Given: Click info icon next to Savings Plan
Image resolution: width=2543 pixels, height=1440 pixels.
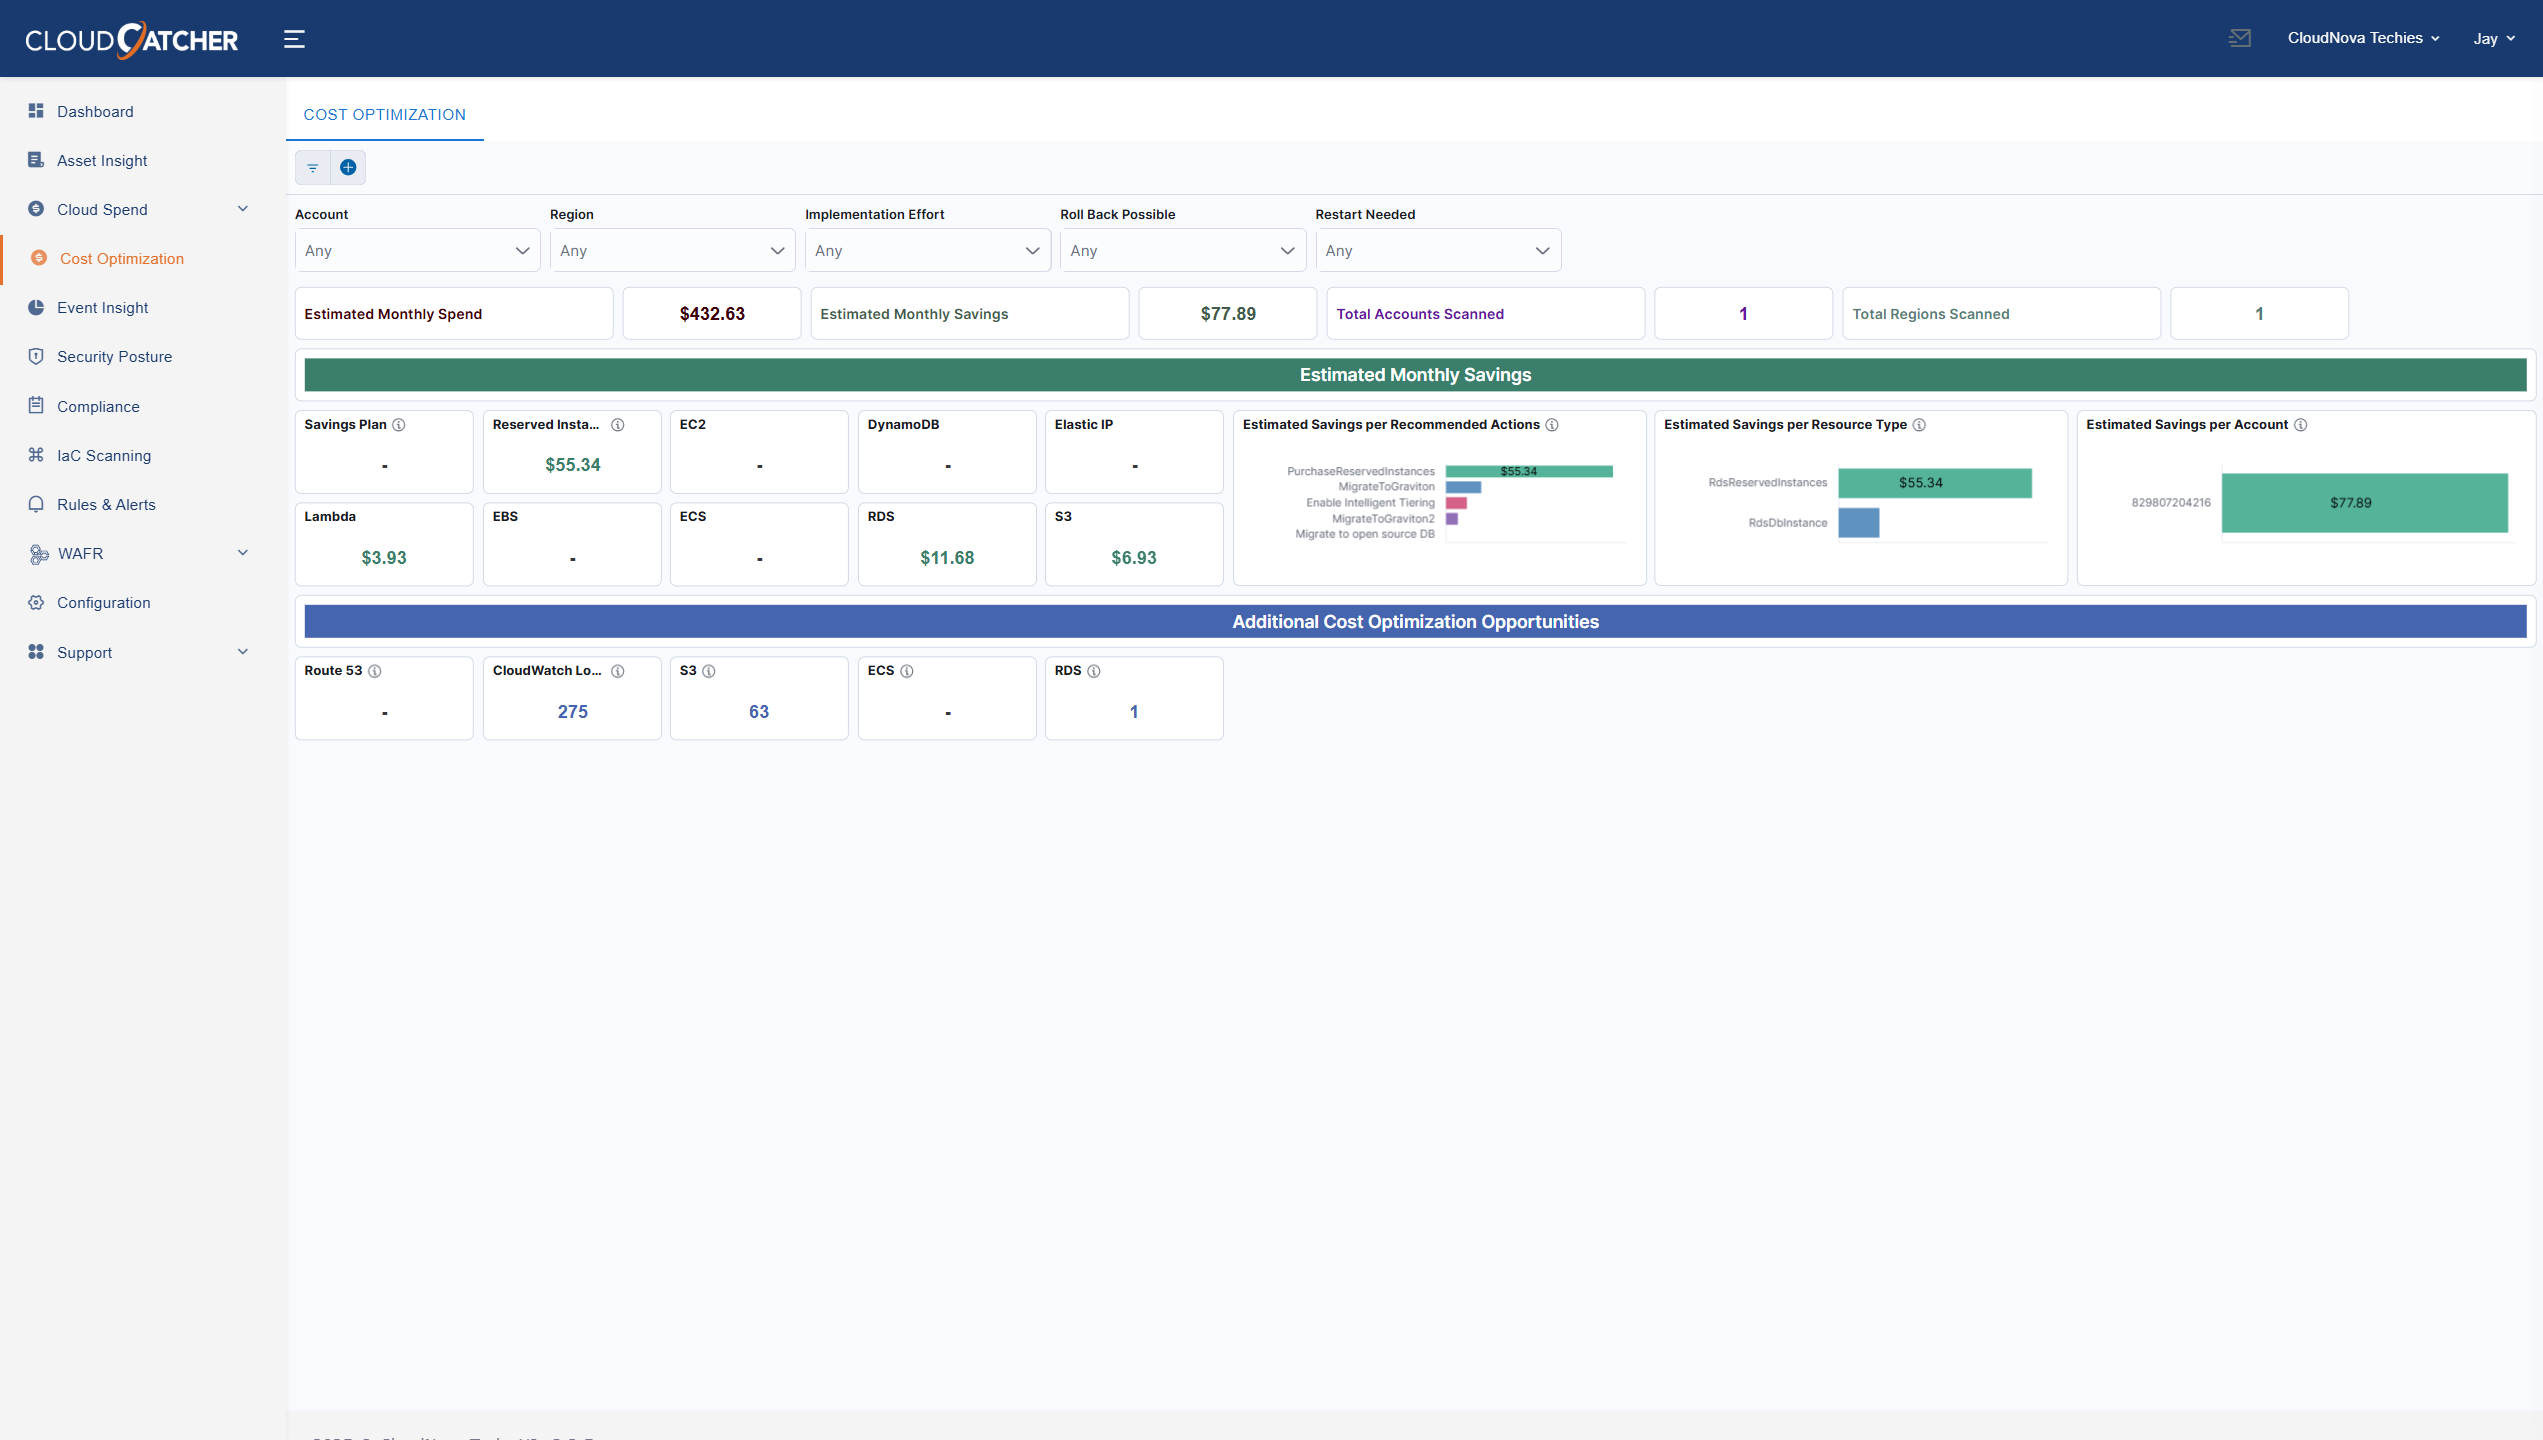Looking at the screenshot, I should 399,425.
